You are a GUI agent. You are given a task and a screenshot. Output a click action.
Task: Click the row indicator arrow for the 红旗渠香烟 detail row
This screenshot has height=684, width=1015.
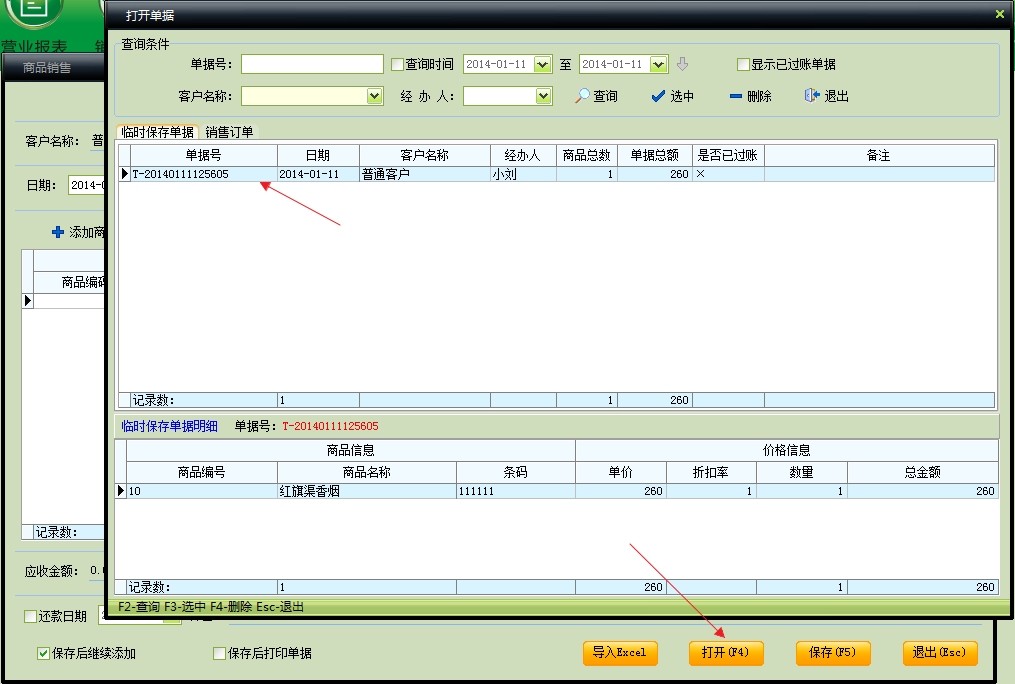click(x=120, y=491)
